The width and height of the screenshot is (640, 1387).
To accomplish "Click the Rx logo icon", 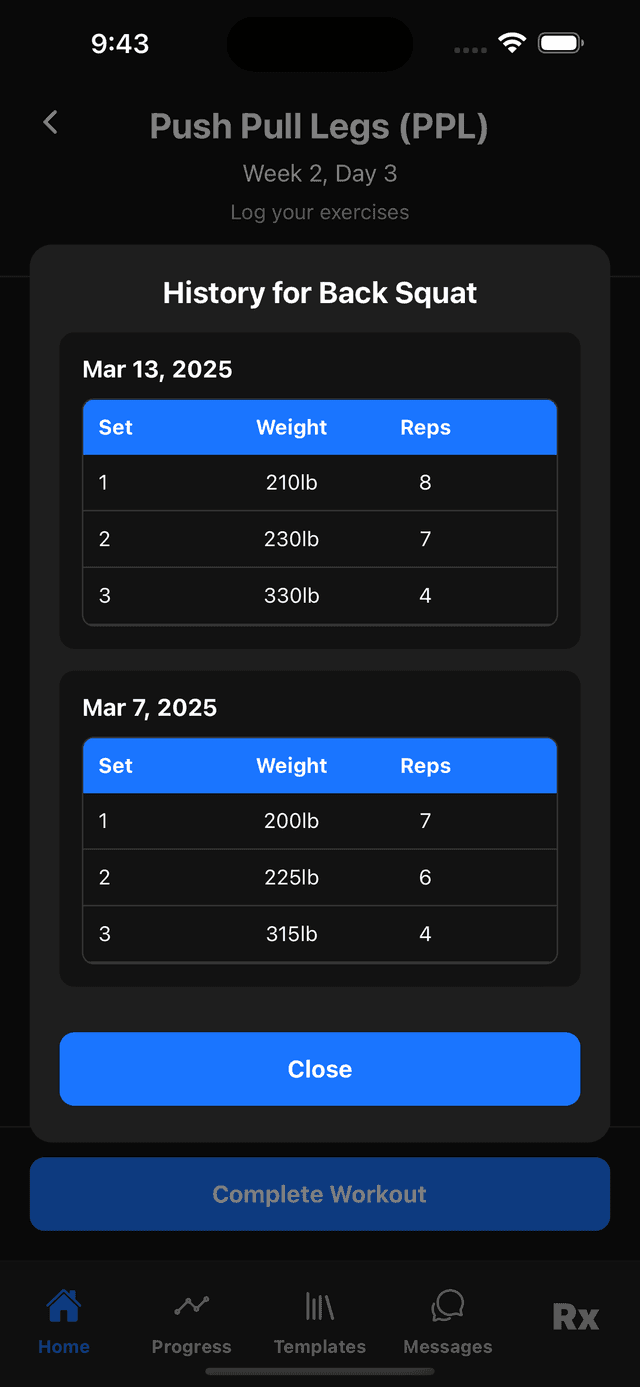I will 574,1317.
